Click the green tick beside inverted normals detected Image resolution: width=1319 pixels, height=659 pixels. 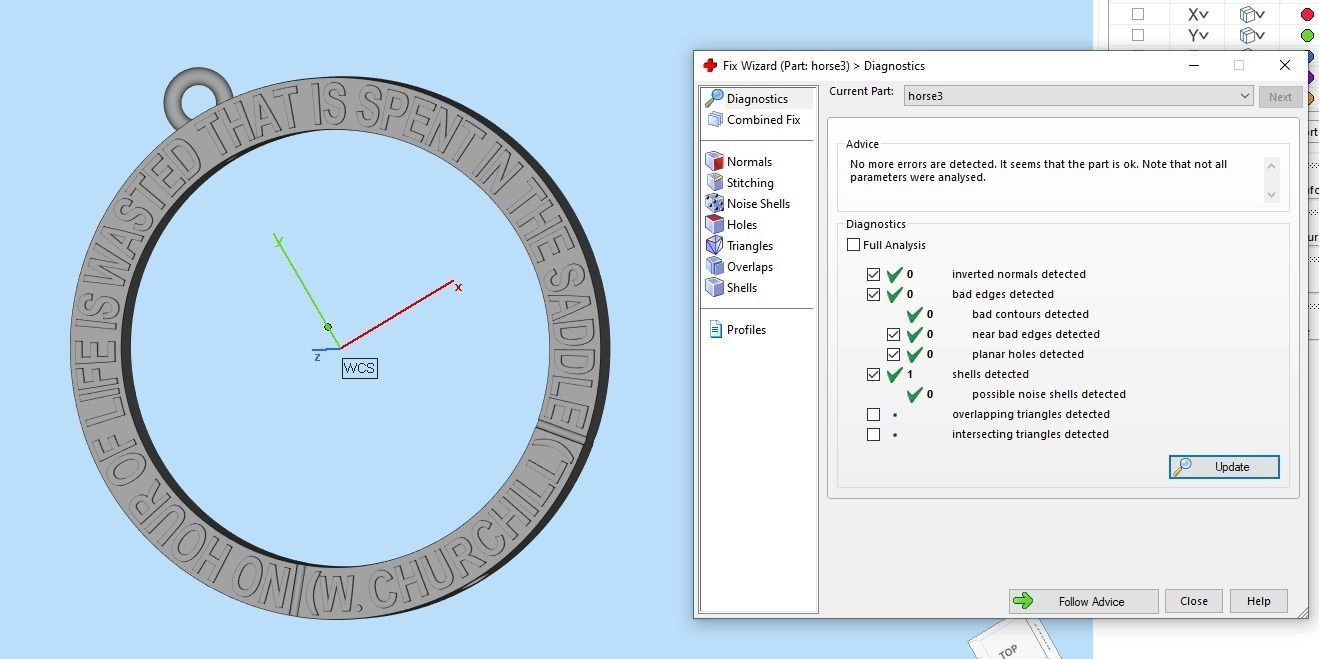pos(895,274)
